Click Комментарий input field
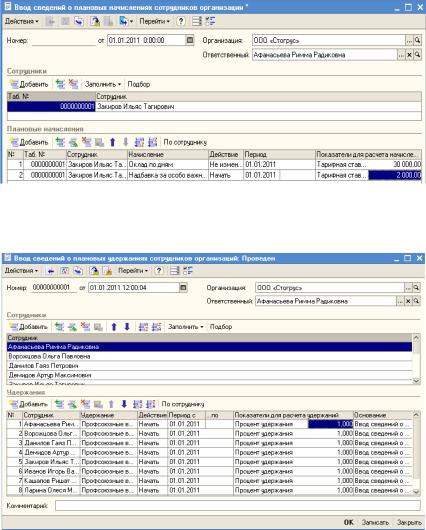This screenshot has height=530, width=426. (x=238, y=506)
